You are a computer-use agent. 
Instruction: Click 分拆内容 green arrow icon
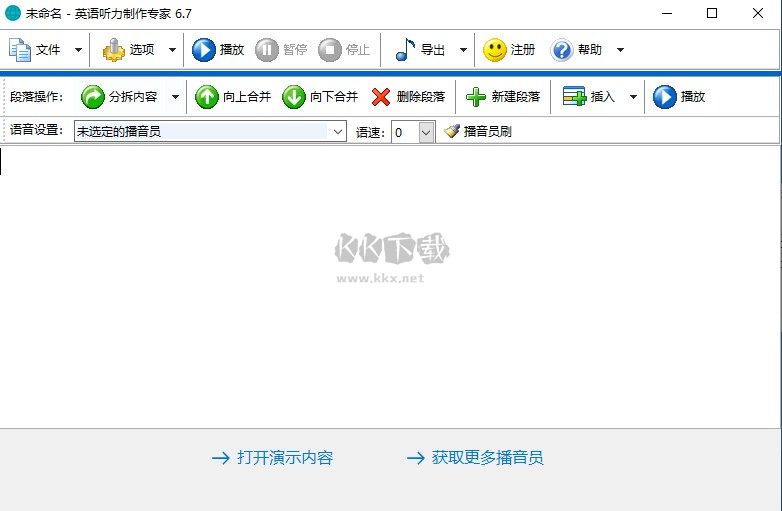93,97
